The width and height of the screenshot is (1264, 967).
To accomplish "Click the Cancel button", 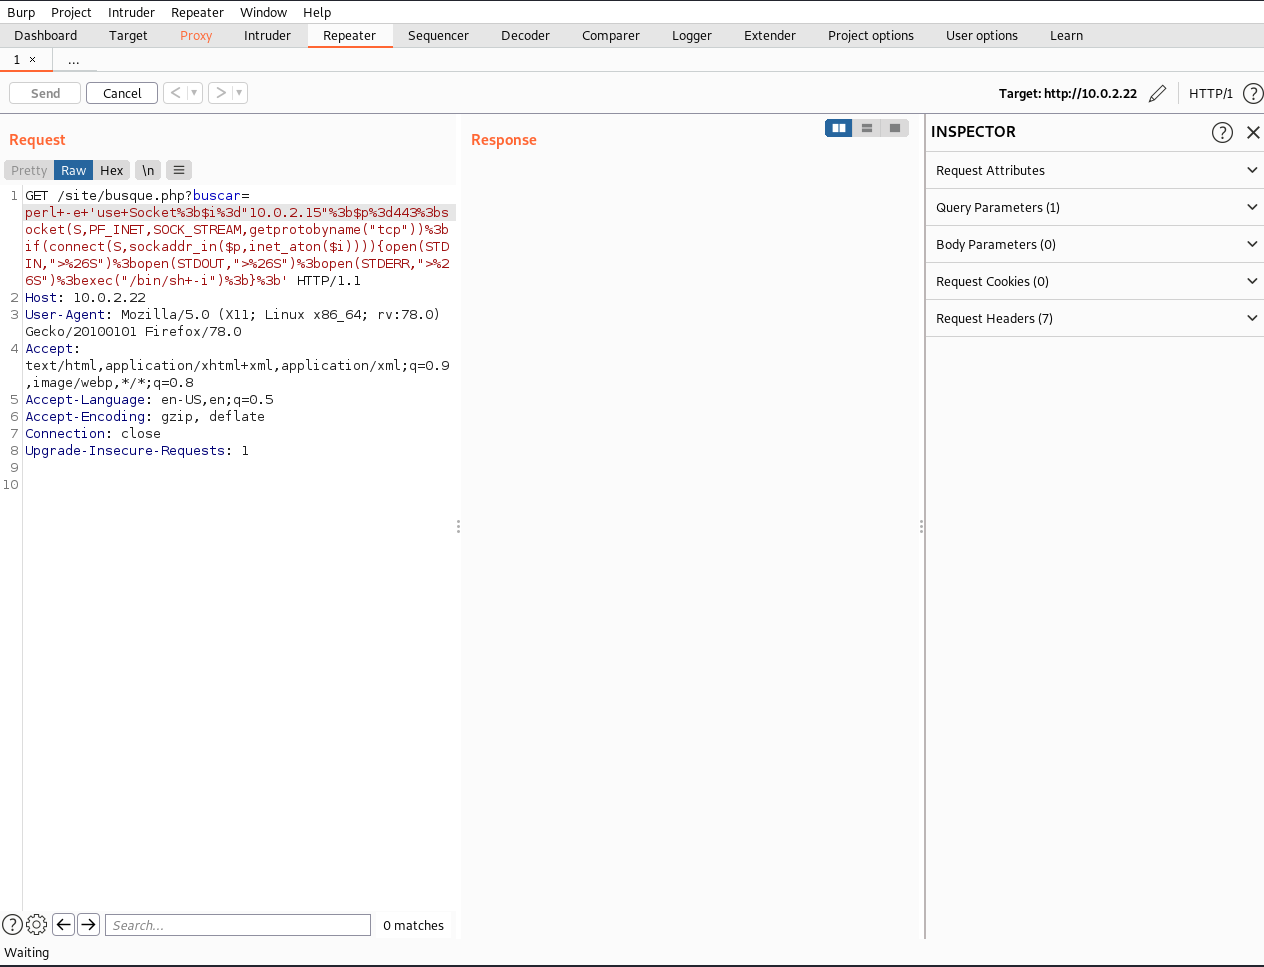I will click(122, 93).
